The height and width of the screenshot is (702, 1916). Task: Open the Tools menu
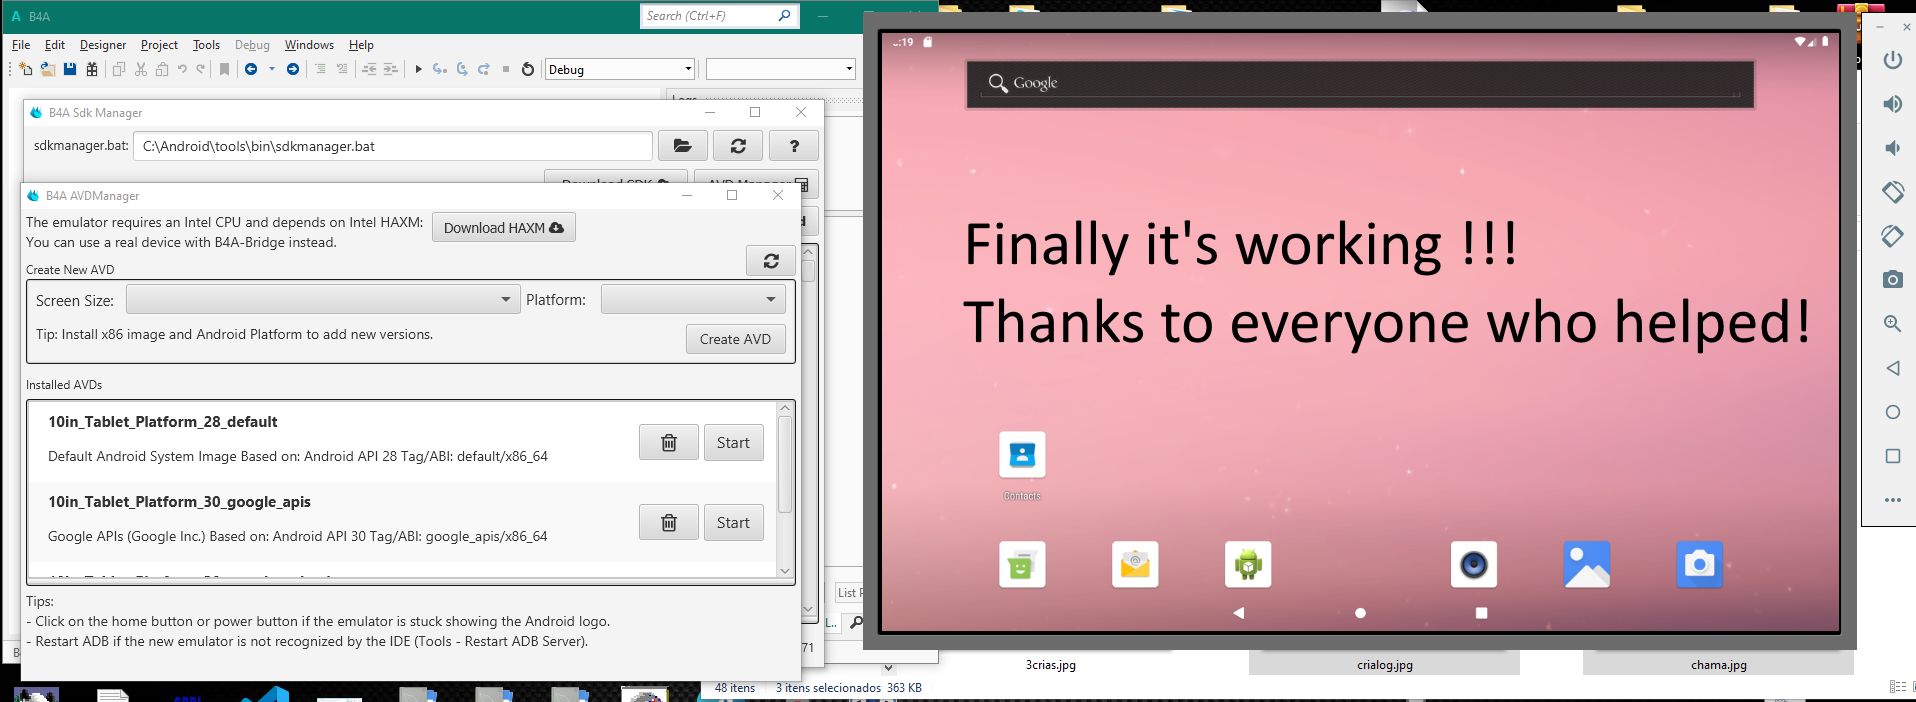206,45
